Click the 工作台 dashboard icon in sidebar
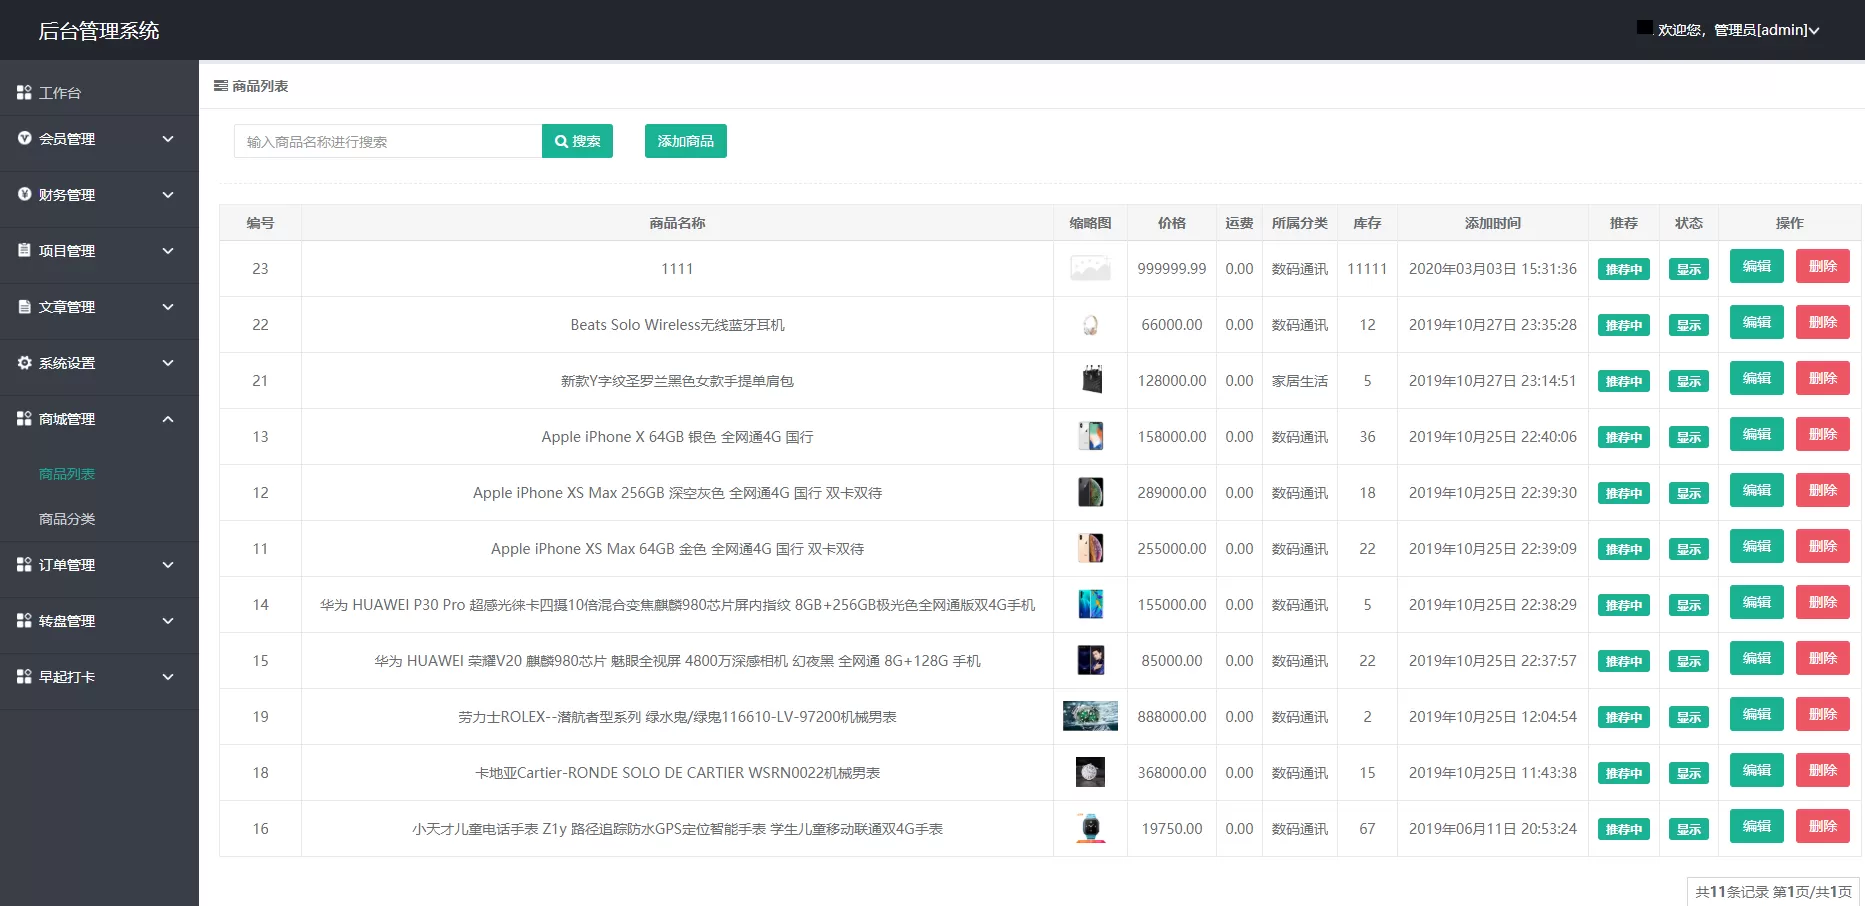The image size is (1865, 906). 24,93
